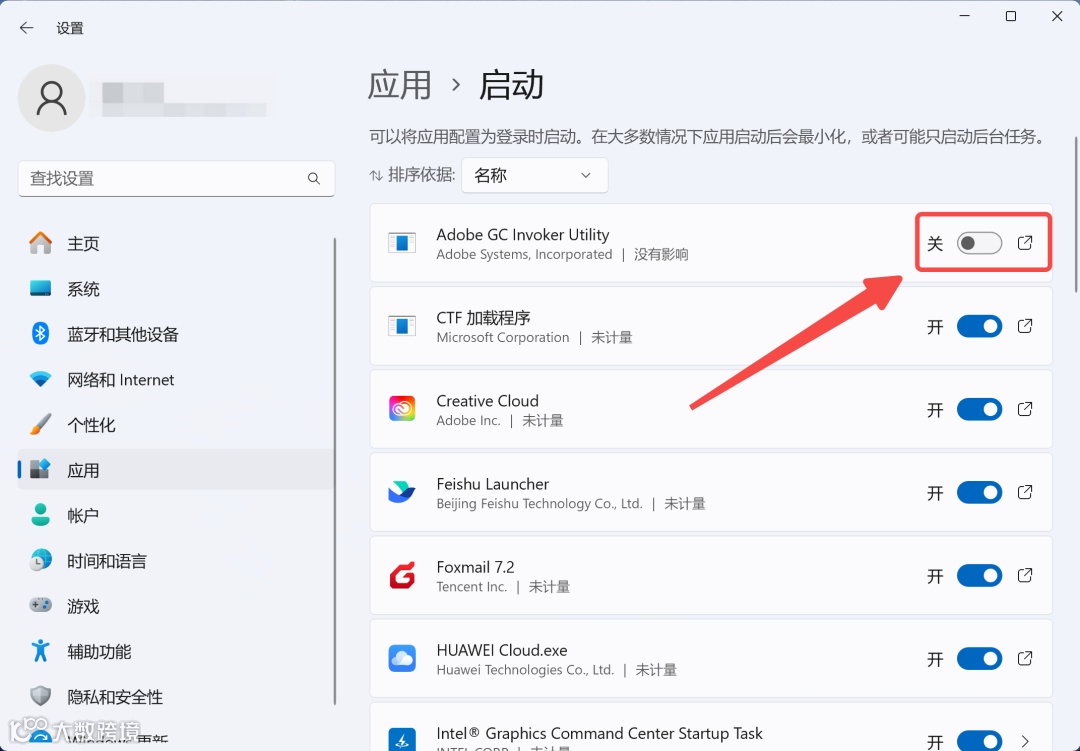Disable Creative Cloud startup toggle

979,409
